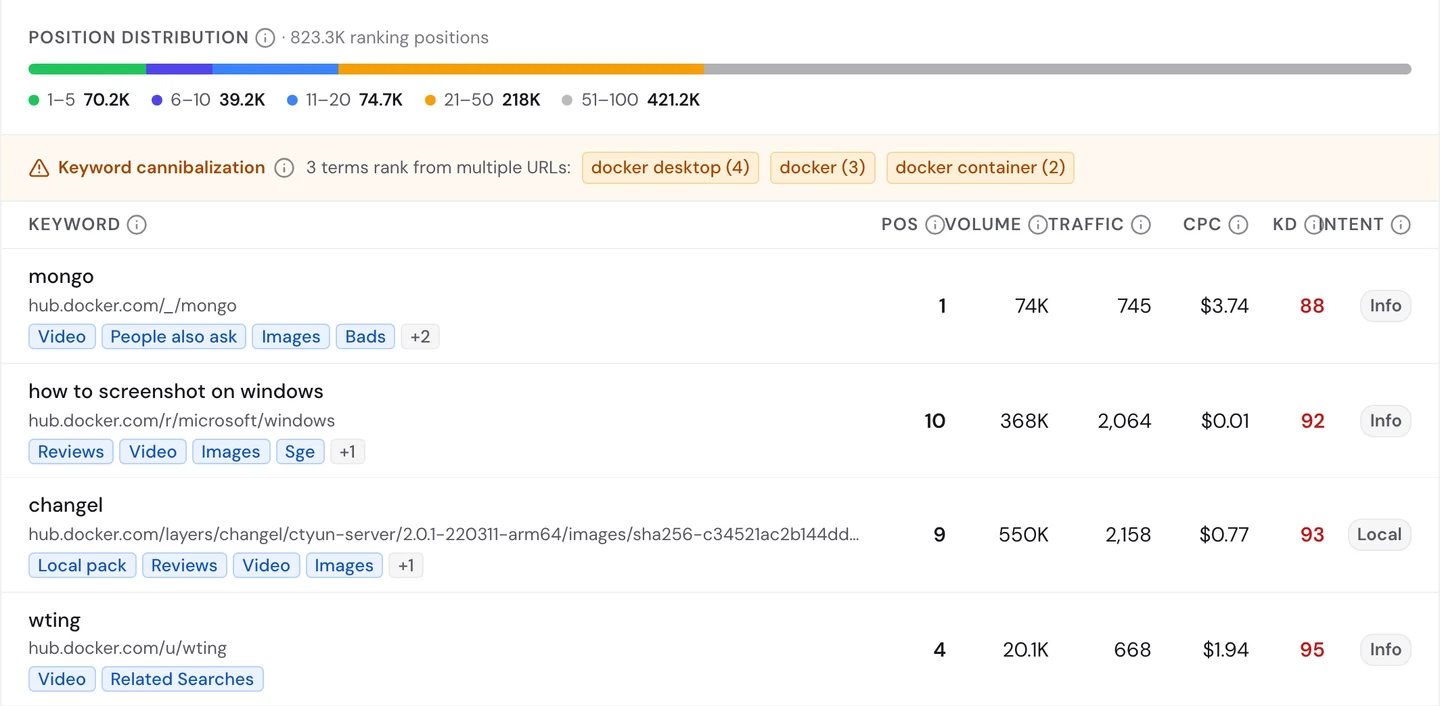Click the Local intent badge
The height and width of the screenshot is (706, 1440).
coord(1379,535)
